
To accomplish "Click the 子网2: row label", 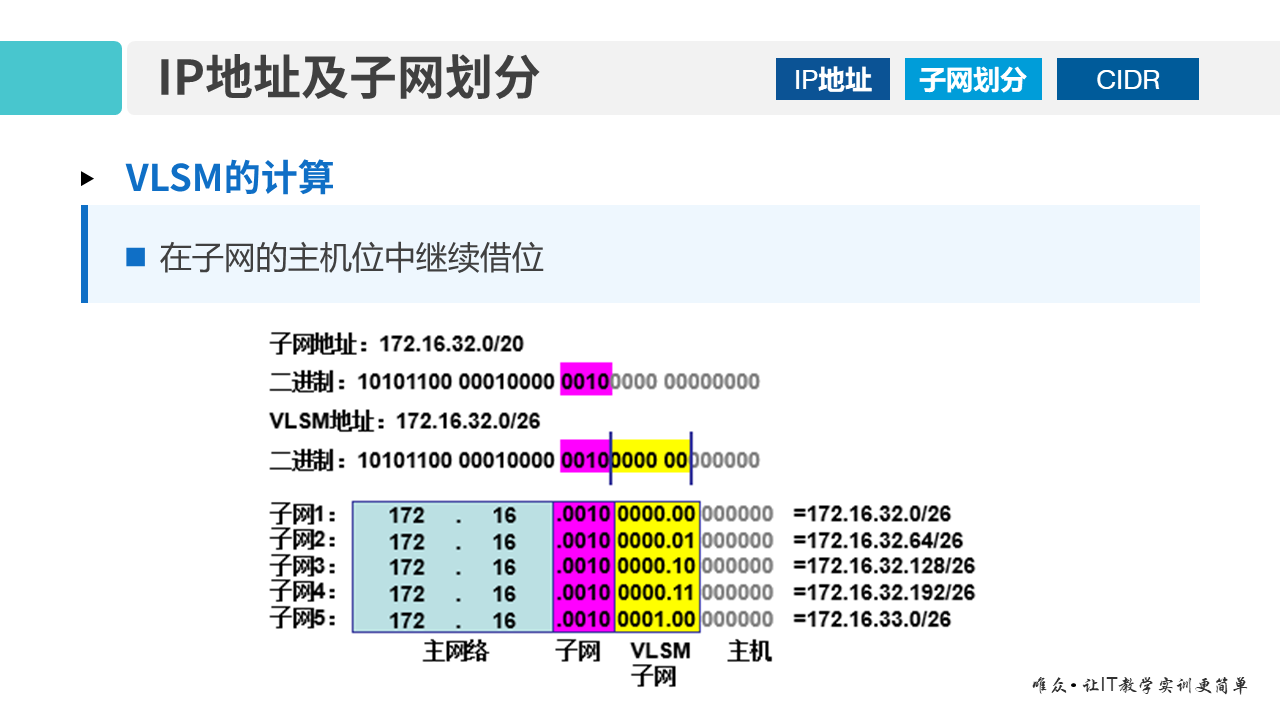I will click(303, 540).
